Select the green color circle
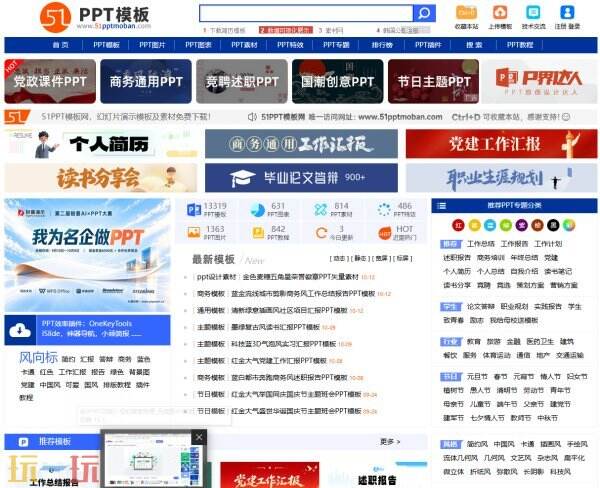600x488 pixels. (505, 225)
